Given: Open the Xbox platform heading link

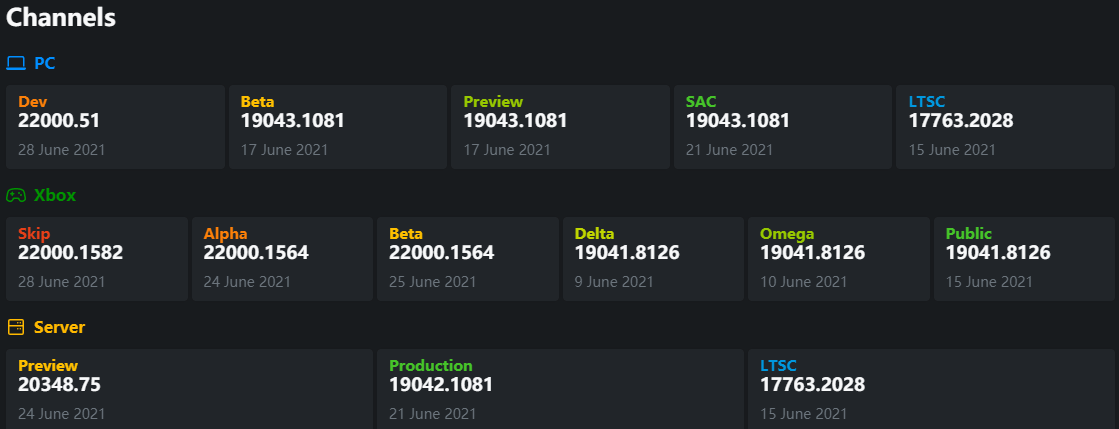Looking at the screenshot, I should coord(55,195).
